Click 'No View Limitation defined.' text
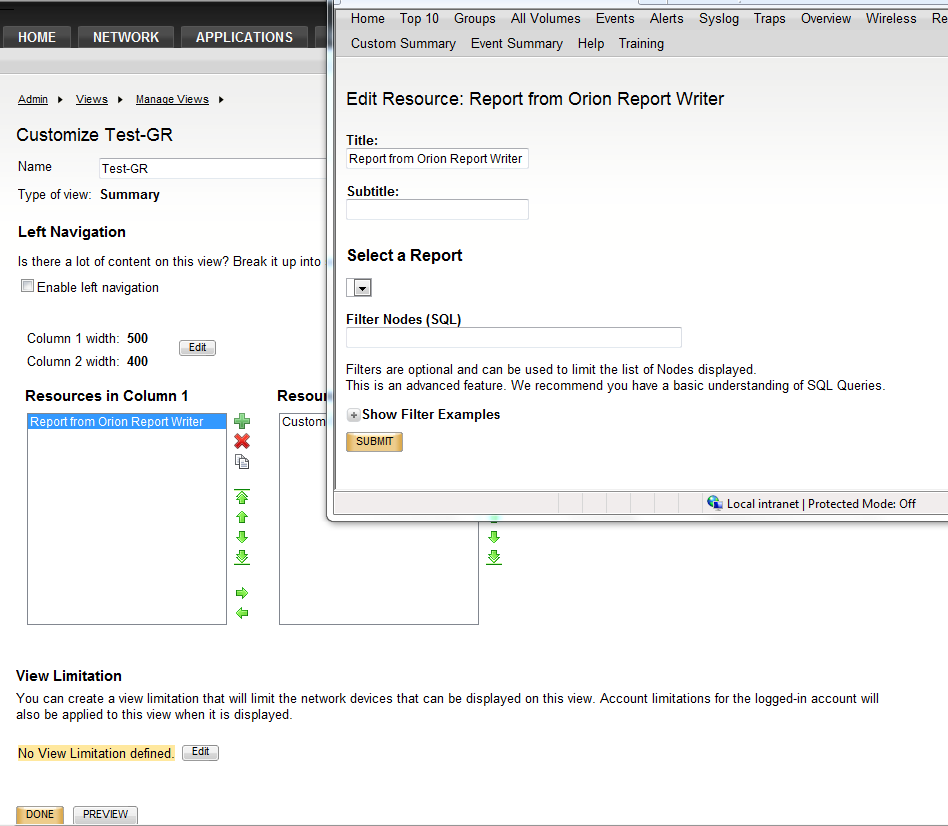This screenshot has width=948, height=826. click(x=96, y=753)
